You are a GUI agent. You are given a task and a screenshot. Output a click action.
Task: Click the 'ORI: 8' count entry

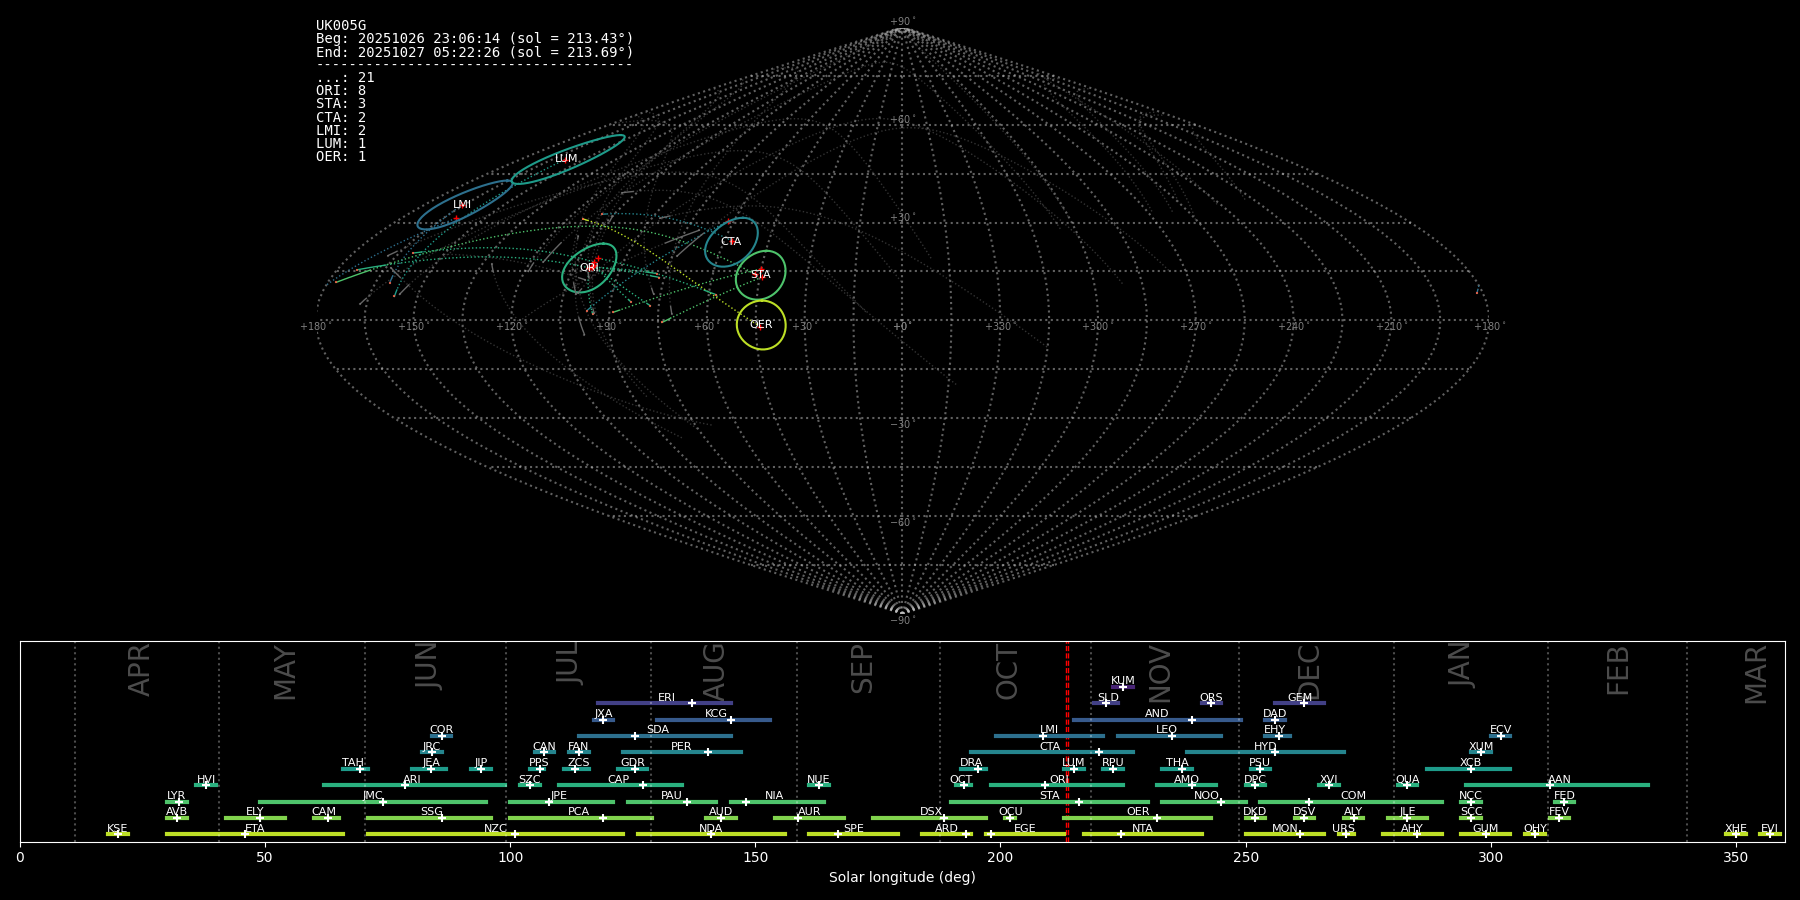tap(341, 91)
